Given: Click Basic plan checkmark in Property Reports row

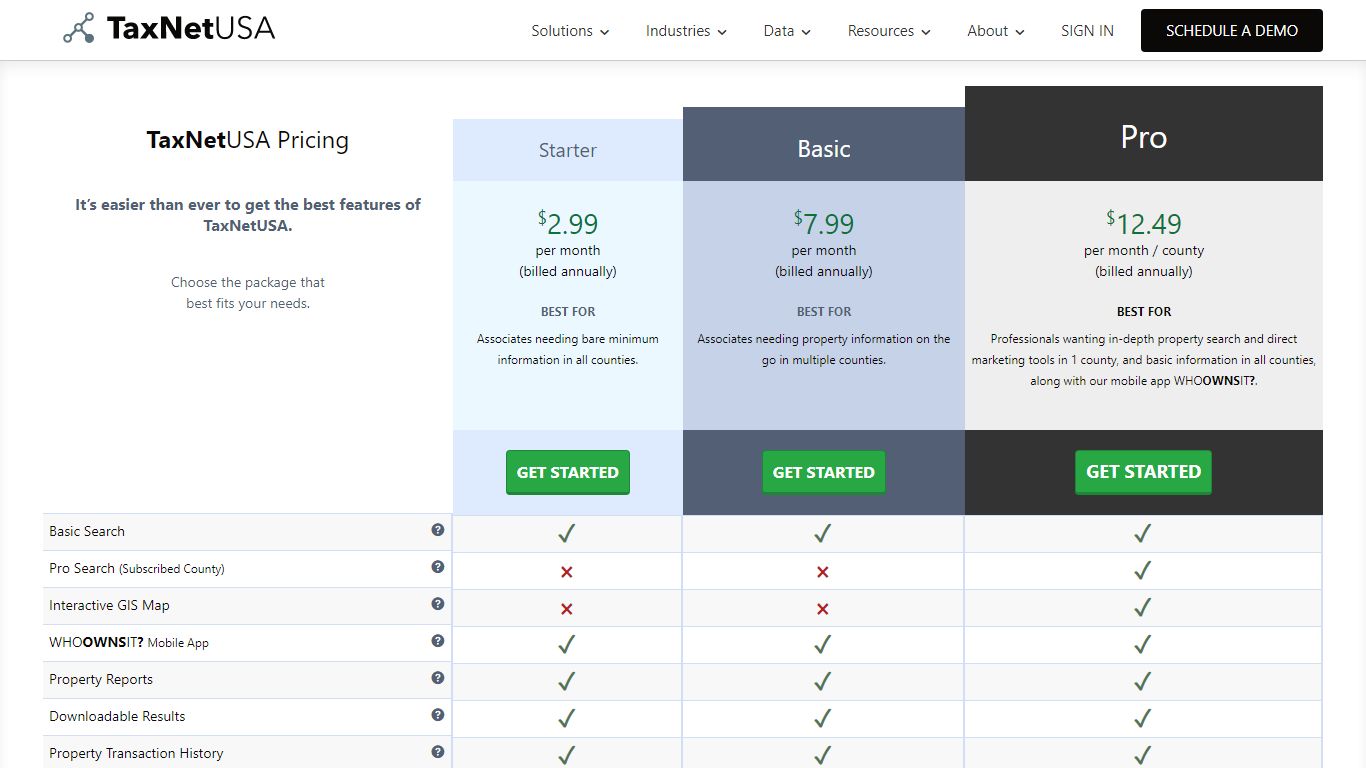Looking at the screenshot, I should click(x=823, y=682).
